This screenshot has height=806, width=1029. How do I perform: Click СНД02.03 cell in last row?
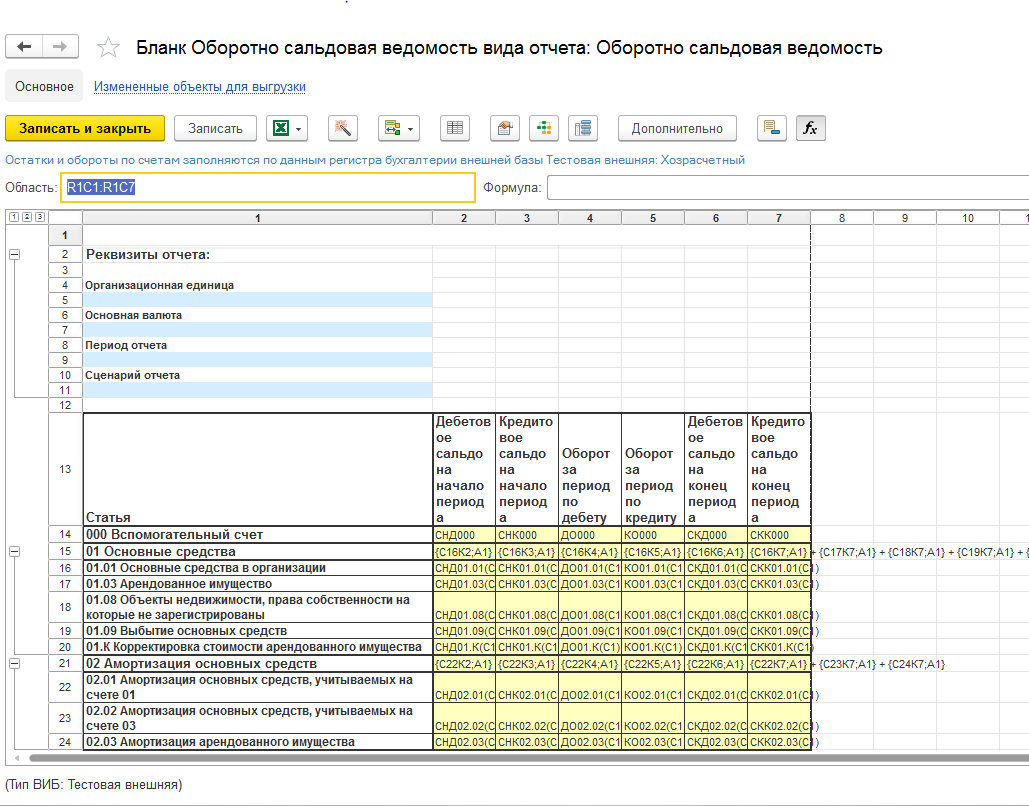pos(464,742)
